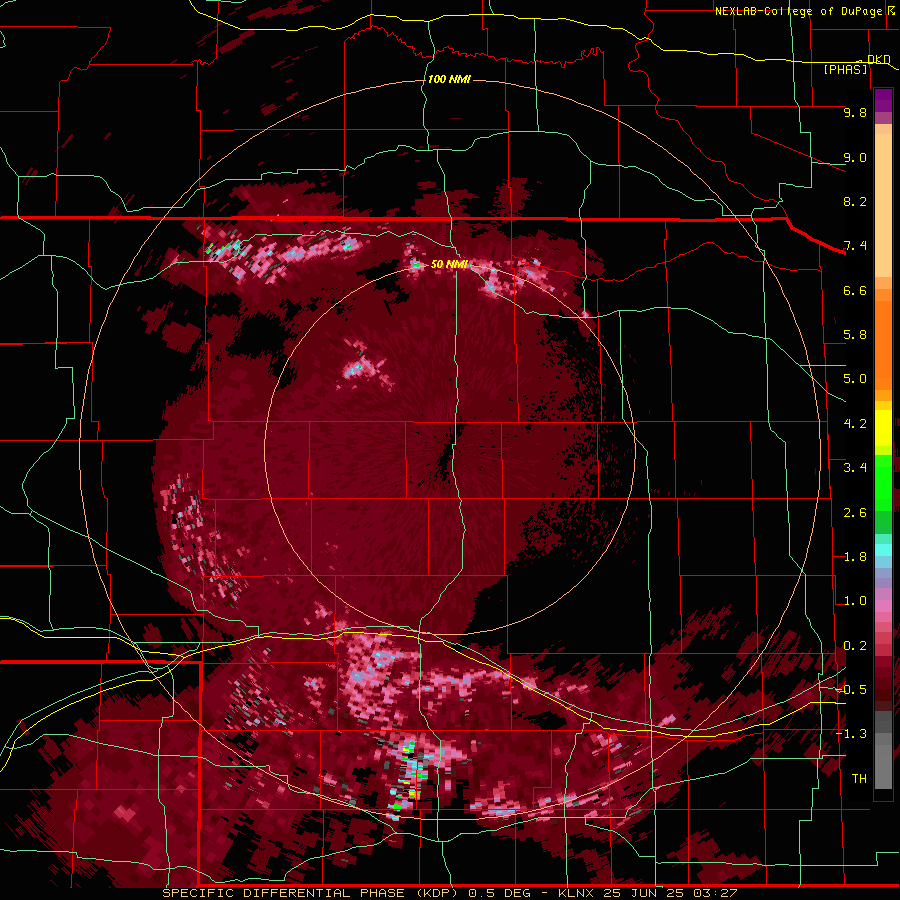Pick the purple segment of the color bar
The image size is (900, 900).
pyautogui.click(x=883, y=100)
